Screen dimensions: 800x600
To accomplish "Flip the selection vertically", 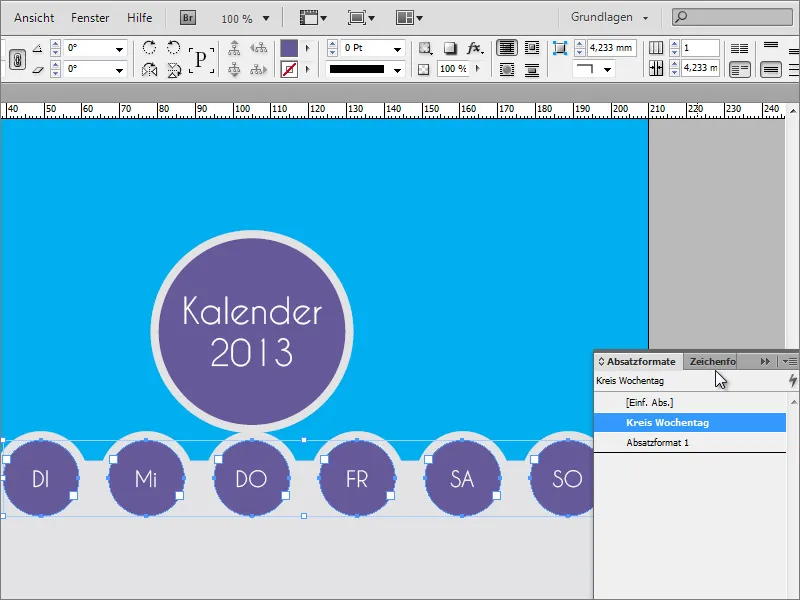I will pyautogui.click(x=174, y=70).
